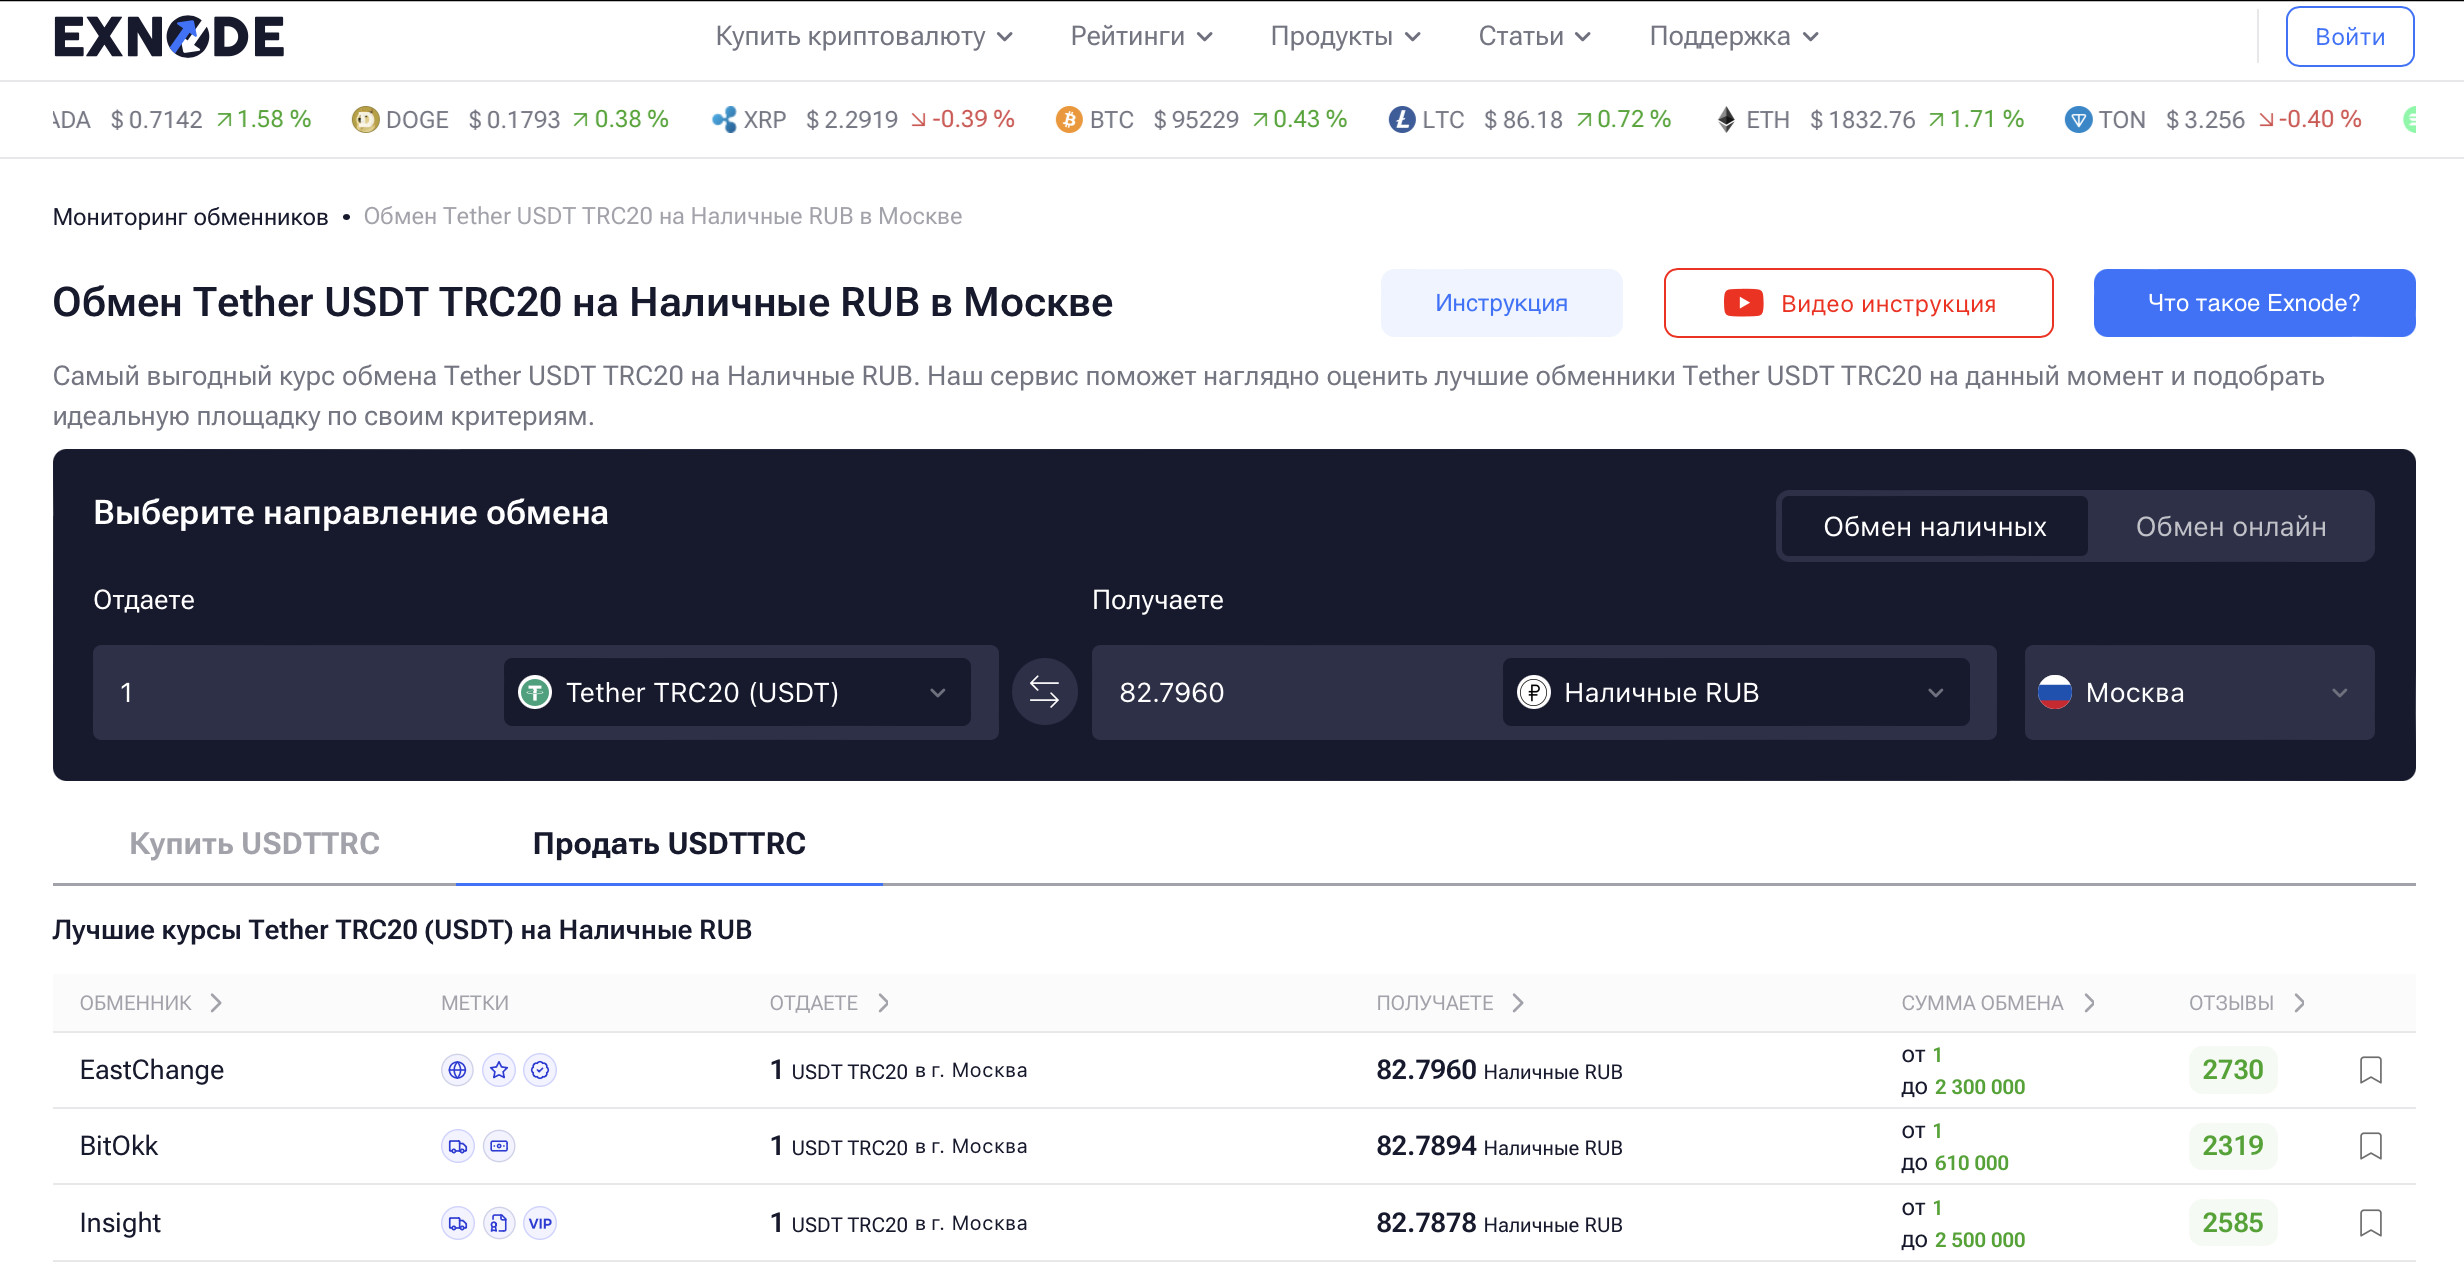Bookmark the BitOkk exchanger row
The width and height of the screenshot is (2464, 1264).
point(2370,1146)
